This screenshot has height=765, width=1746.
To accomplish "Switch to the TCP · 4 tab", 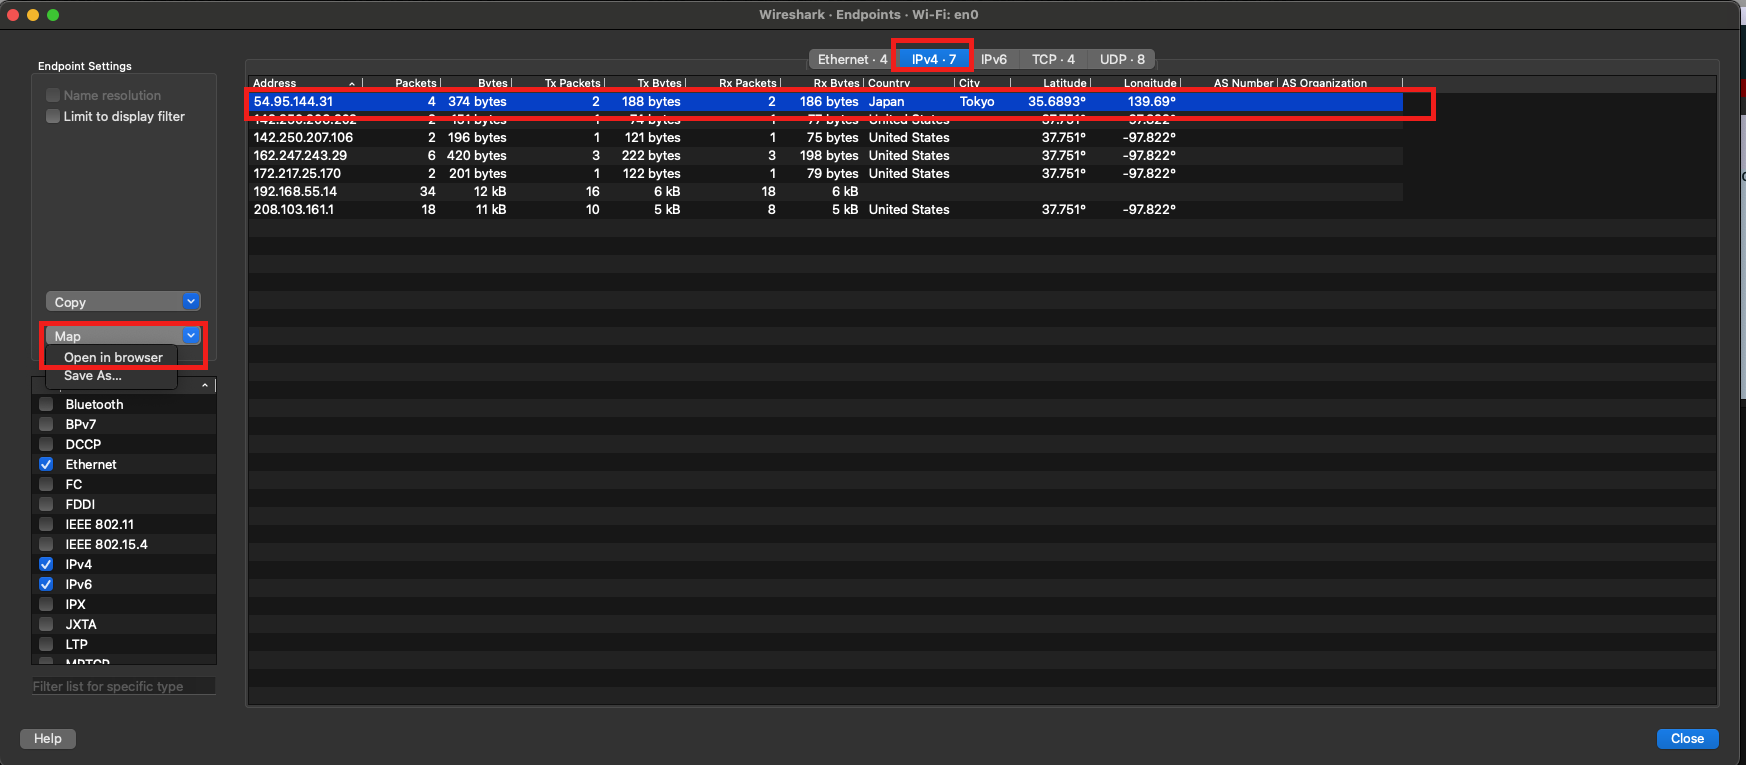I will coord(1053,59).
